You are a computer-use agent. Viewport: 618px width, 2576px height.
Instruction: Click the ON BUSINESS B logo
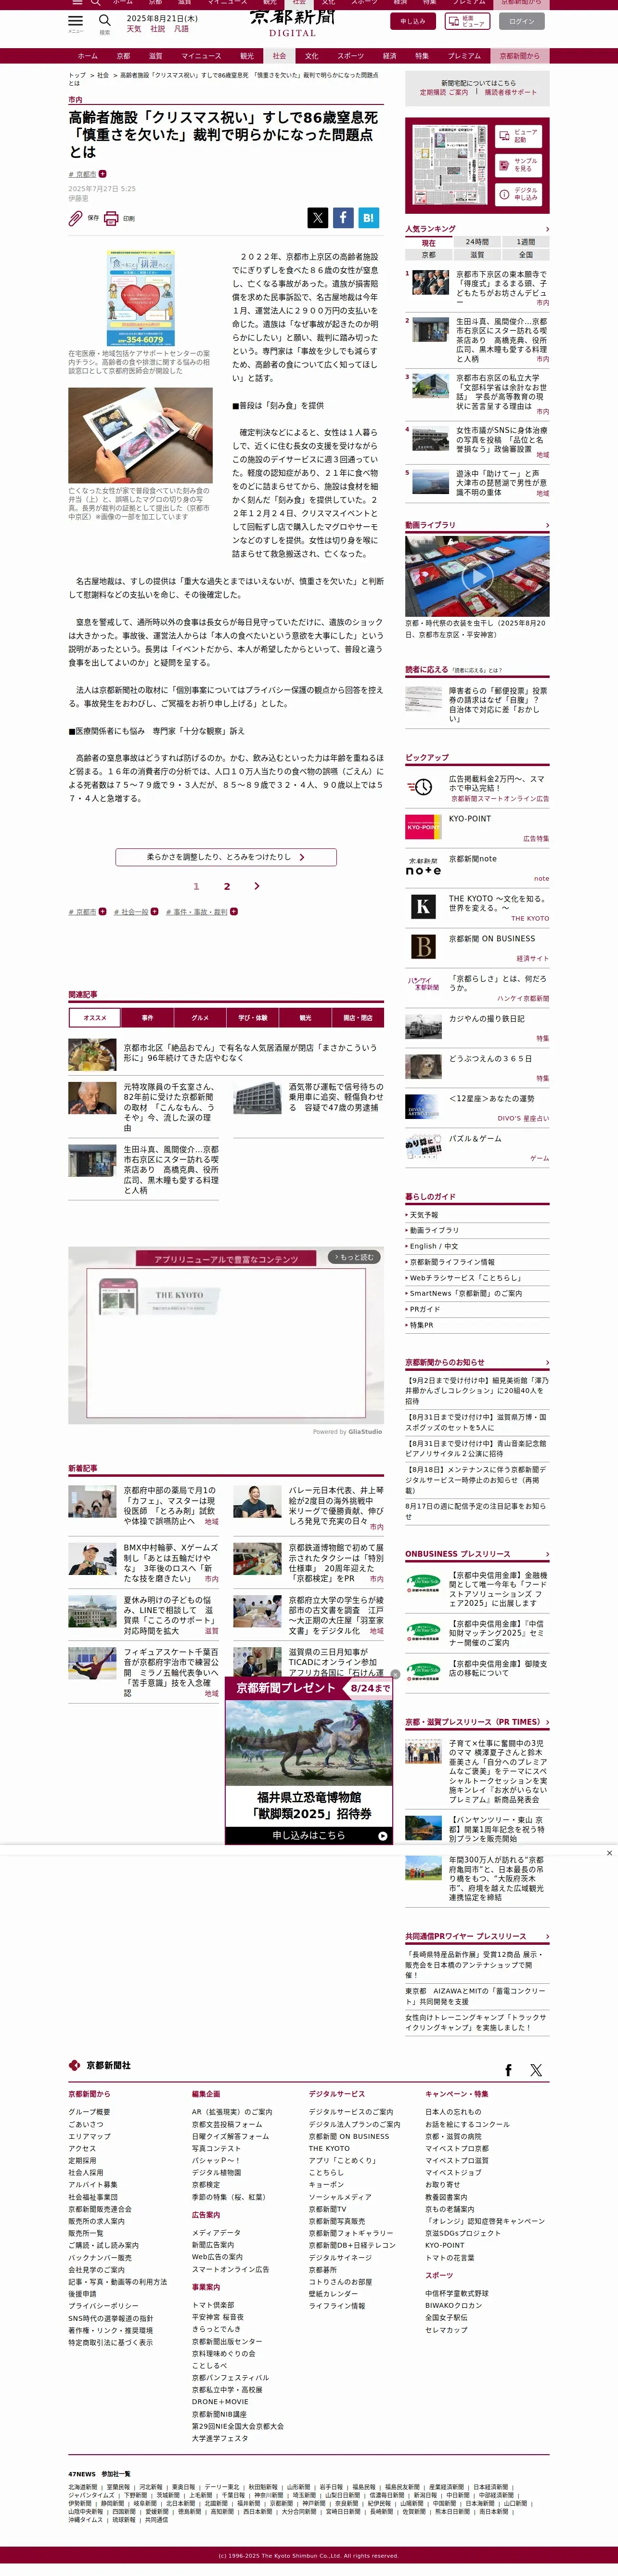click(x=423, y=947)
